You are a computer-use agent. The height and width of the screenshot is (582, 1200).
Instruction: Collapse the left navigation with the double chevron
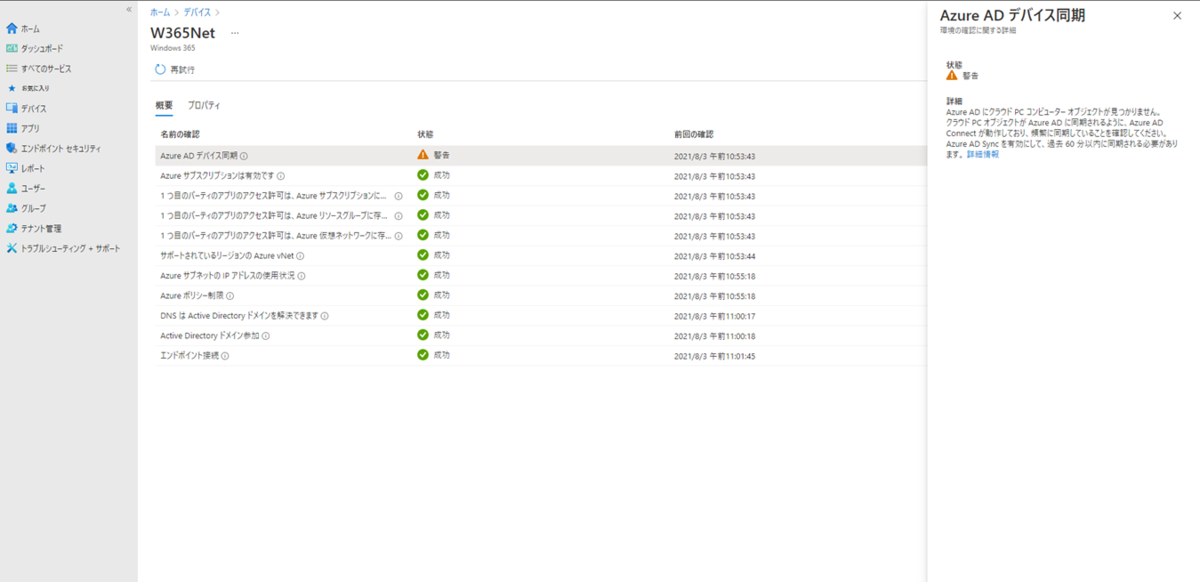point(128,9)
